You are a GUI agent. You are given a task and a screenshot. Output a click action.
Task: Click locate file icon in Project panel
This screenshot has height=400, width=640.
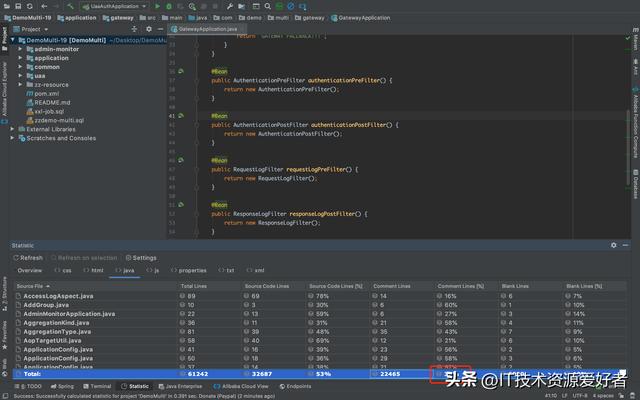(x=134, y=29)
